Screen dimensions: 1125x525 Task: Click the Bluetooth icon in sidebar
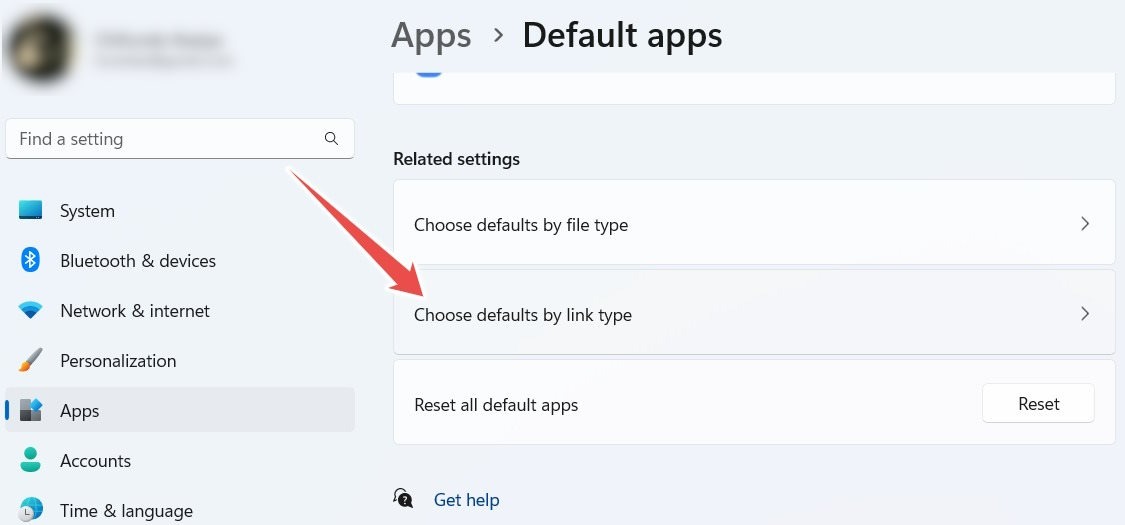click(x=30, y=260)
